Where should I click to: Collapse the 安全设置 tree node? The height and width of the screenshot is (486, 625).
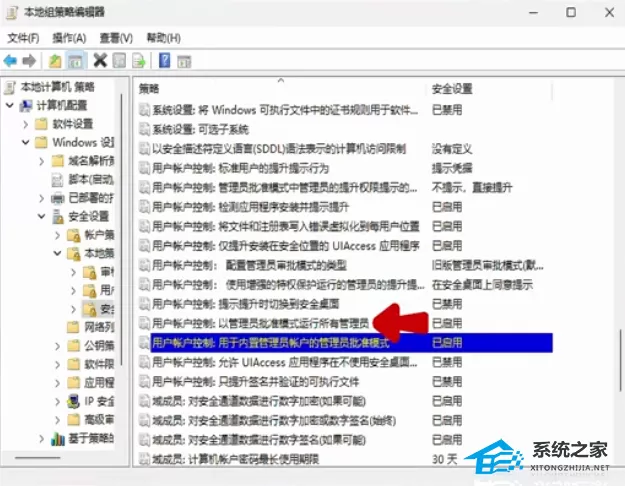click(x=41, y=216)
